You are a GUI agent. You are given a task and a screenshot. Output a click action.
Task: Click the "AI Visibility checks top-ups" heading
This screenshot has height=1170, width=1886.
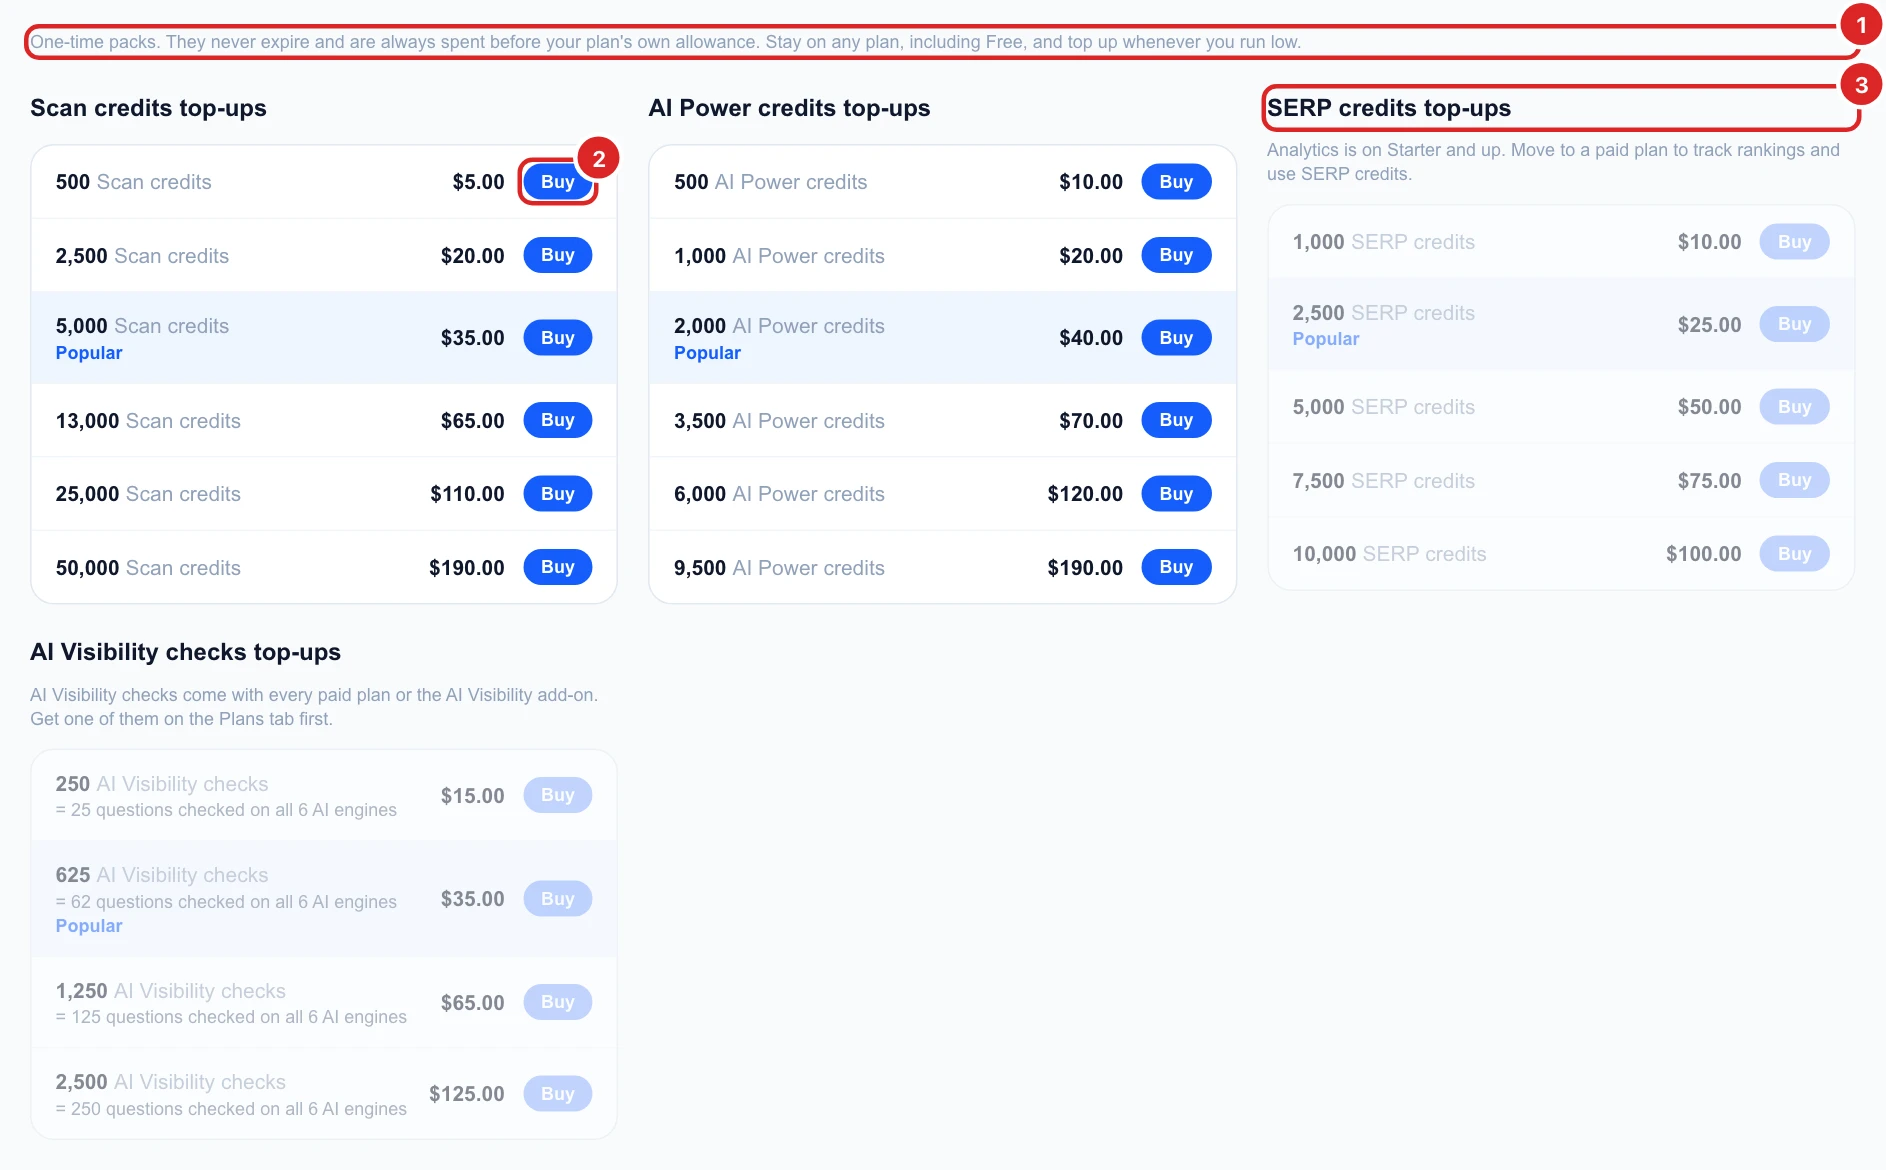point(185,652)
